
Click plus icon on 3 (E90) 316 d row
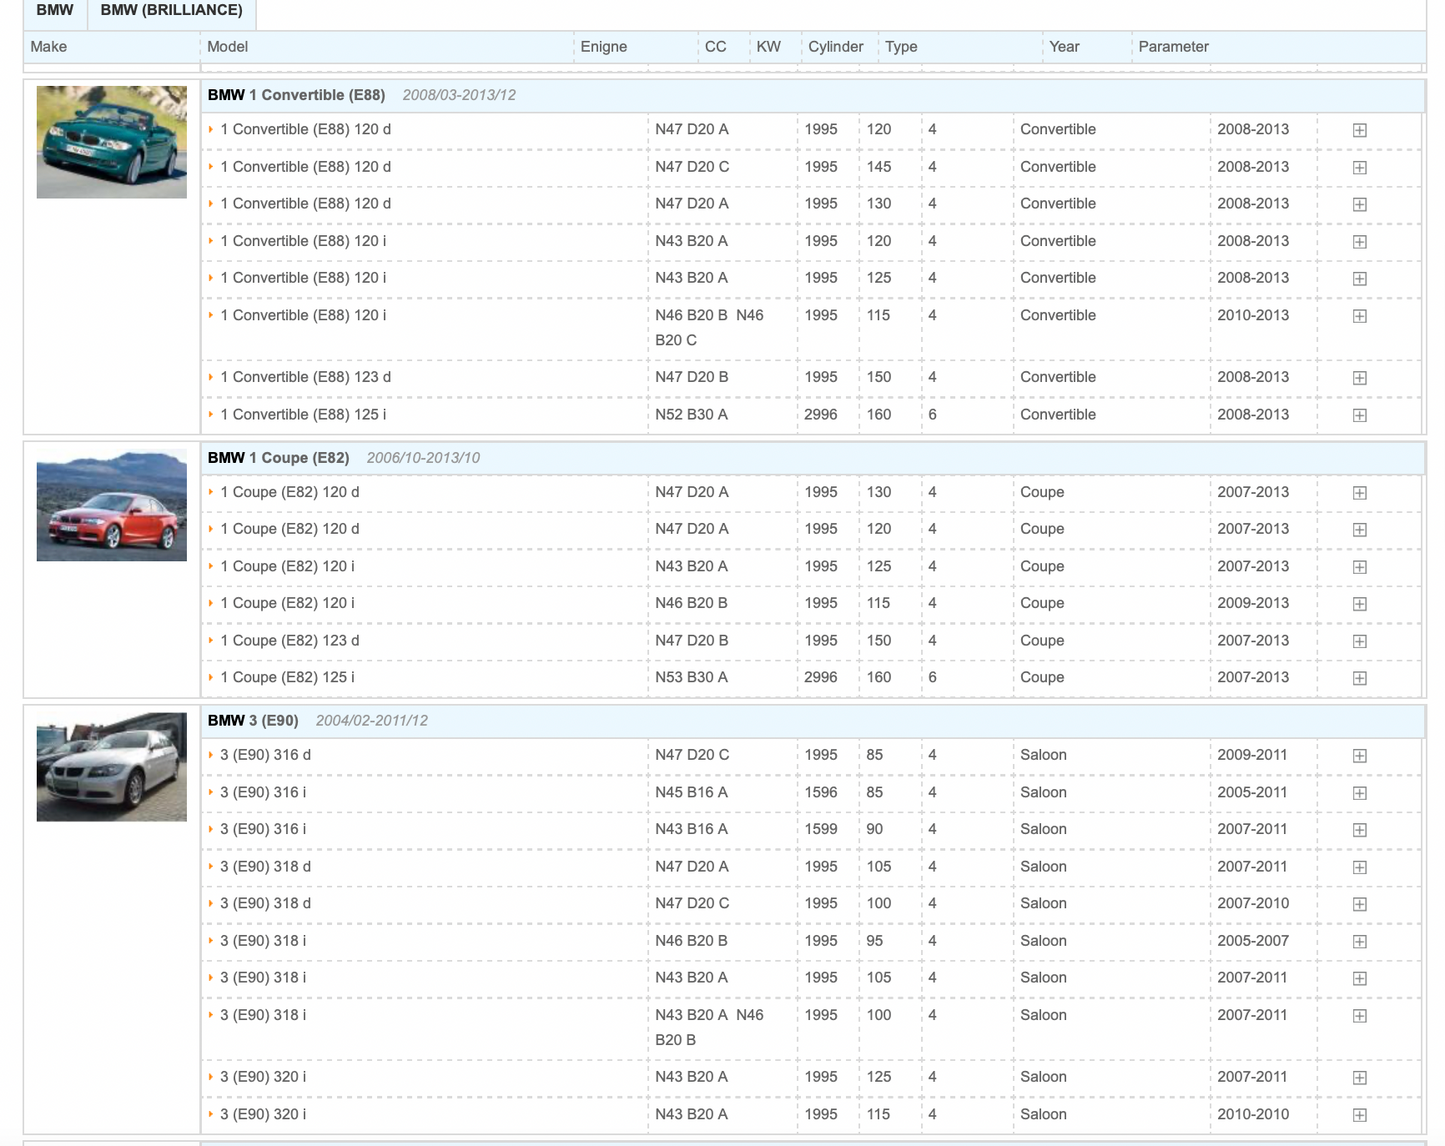coord(1359,756)
